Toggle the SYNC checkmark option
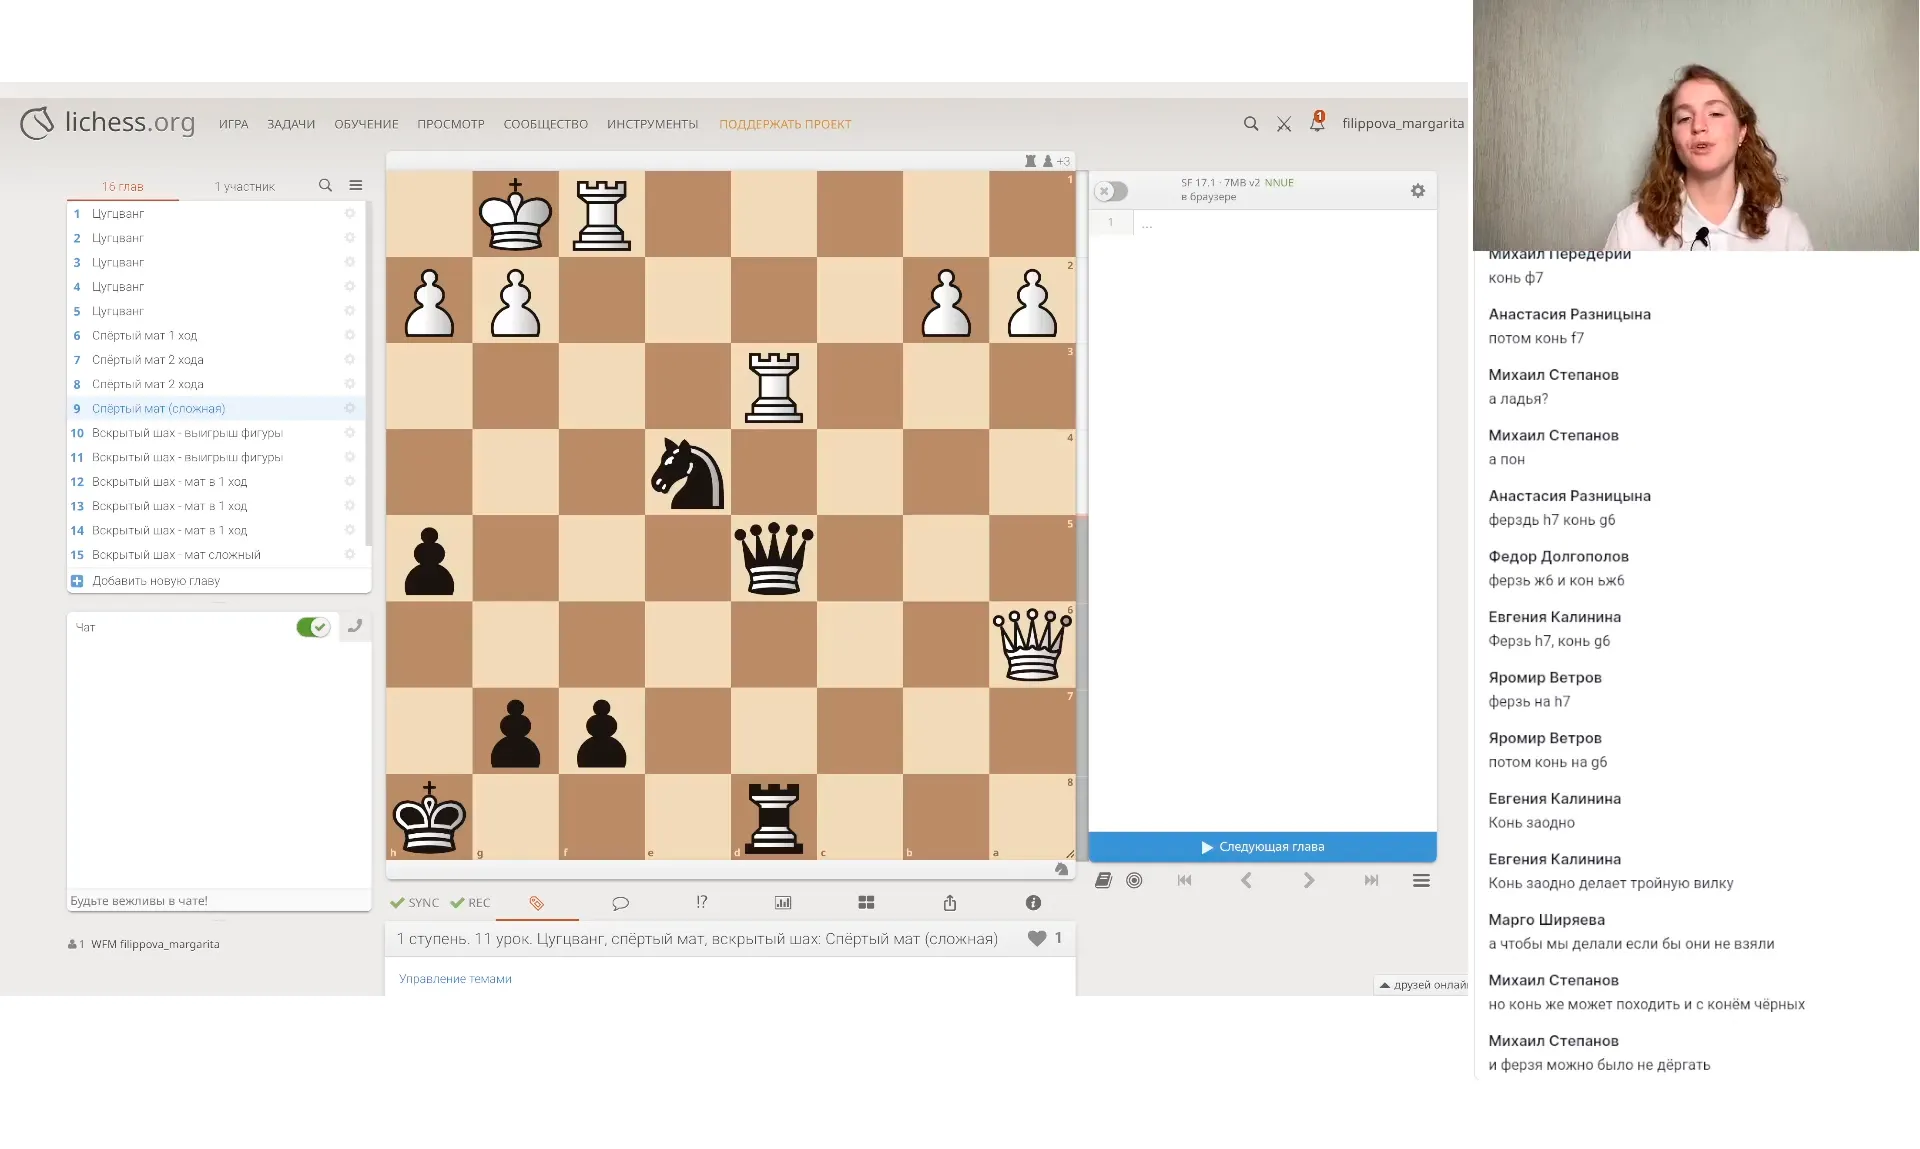Screen dimensions: 1920x1149 pos(414,903)
